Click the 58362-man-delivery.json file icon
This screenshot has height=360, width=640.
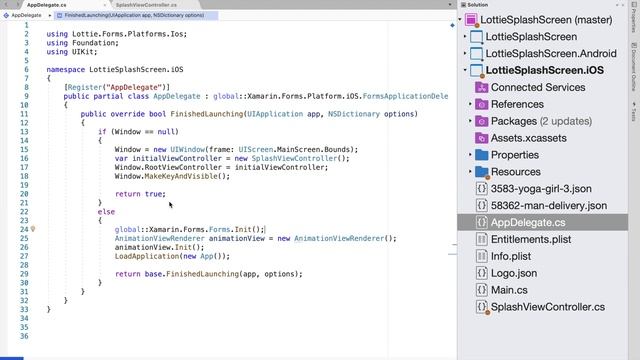[x=482, y=205]
